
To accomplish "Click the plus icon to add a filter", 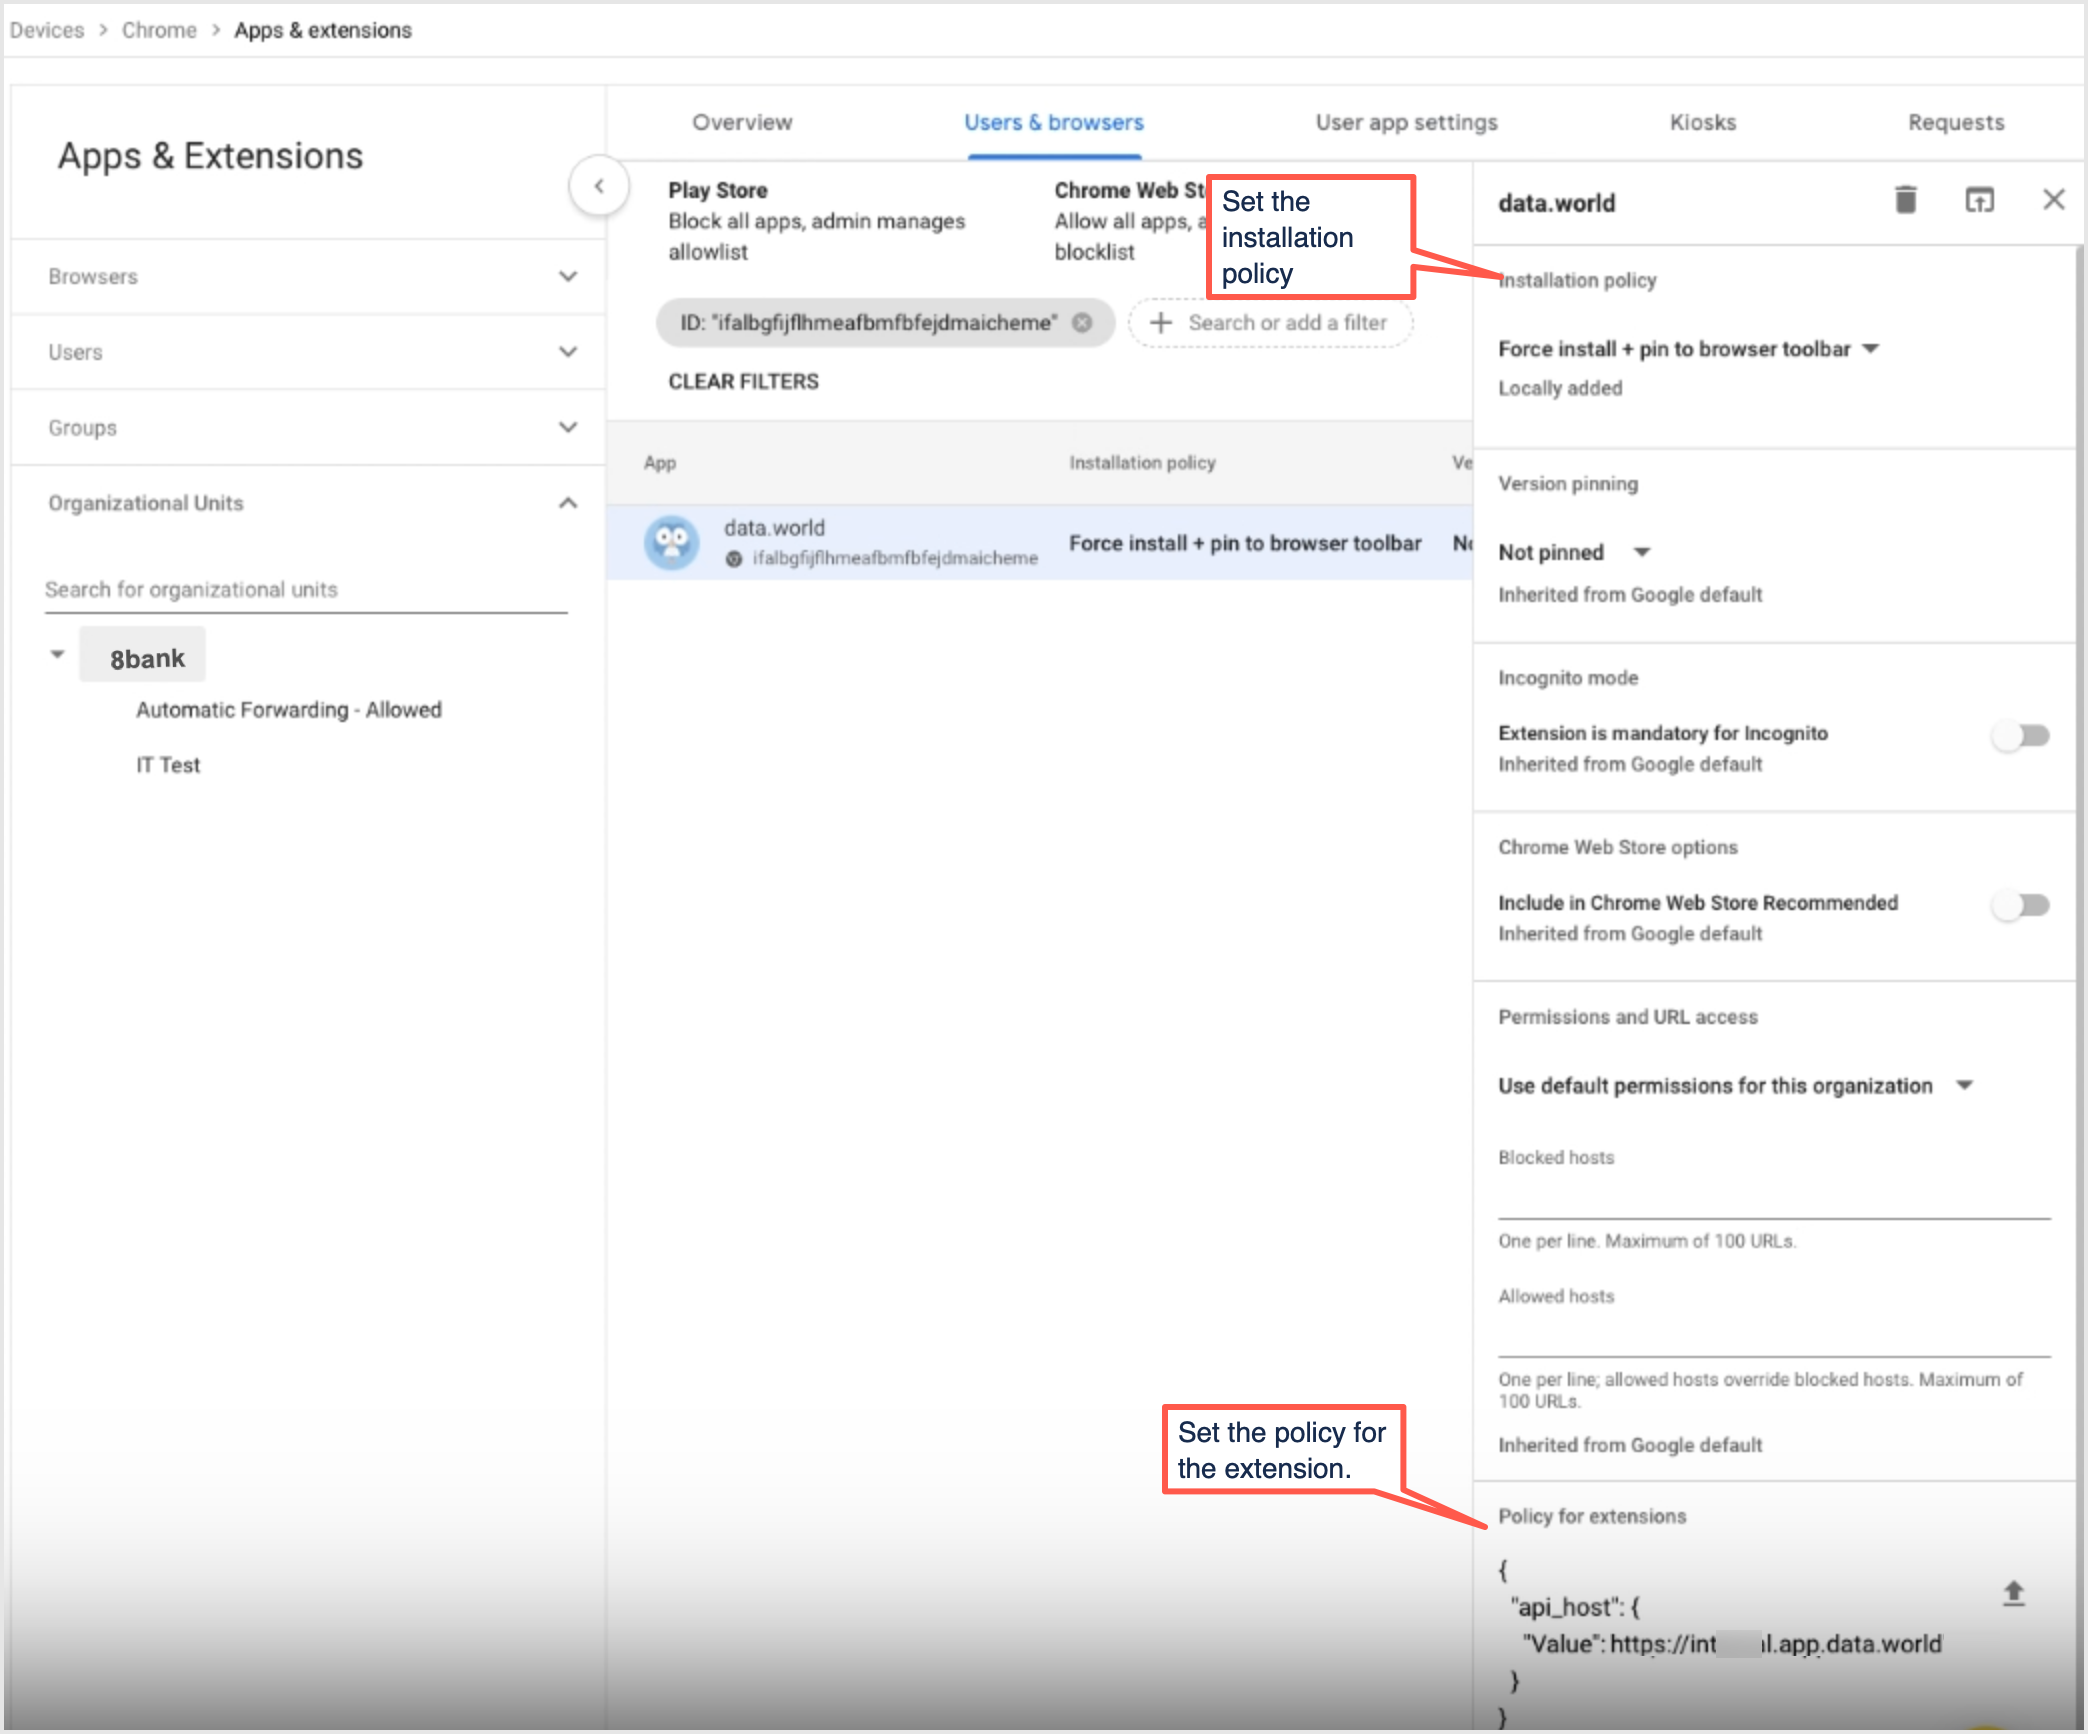I will 1161,322.
